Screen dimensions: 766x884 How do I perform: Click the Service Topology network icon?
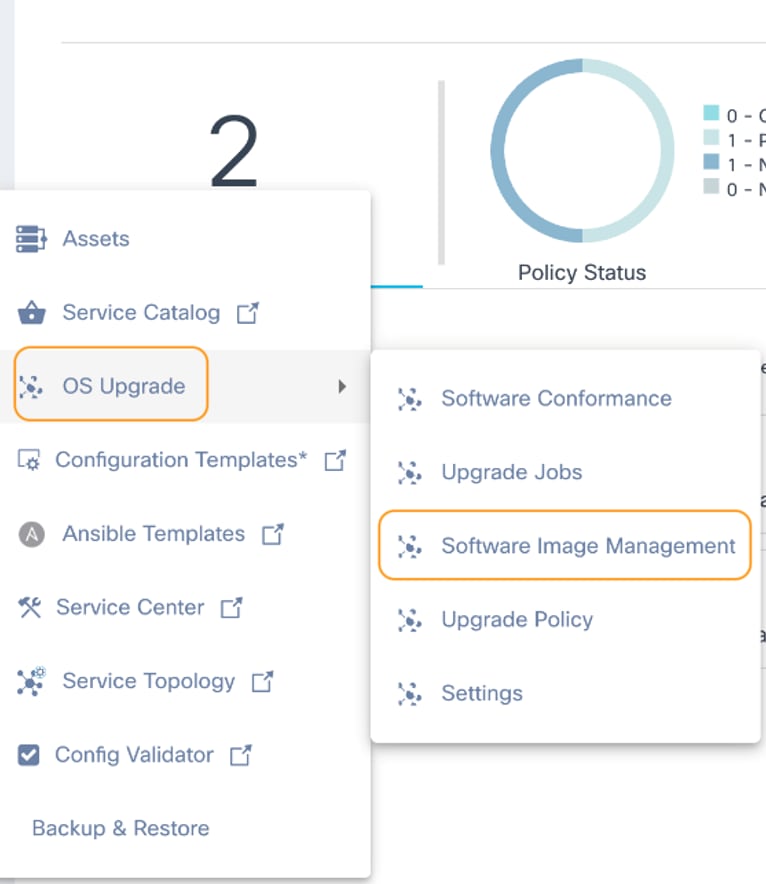(x=32, y=681)
